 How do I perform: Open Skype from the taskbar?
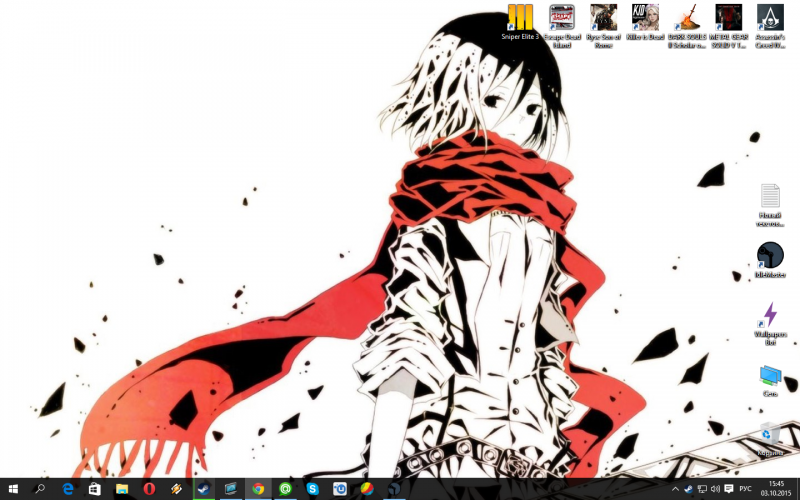(x=312, y=489)
